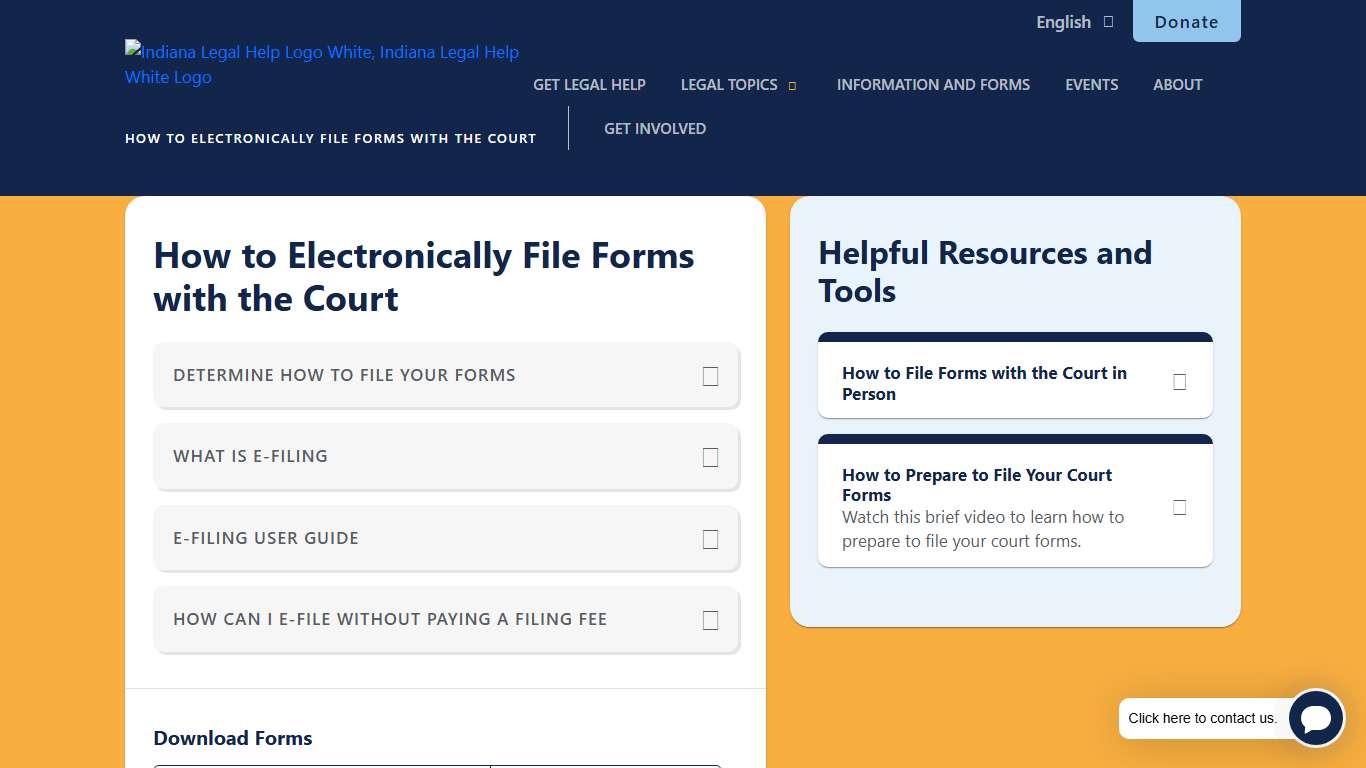Click the Indiana Legal Help logo
1366x768 pixels.
(x=322, y=64)
